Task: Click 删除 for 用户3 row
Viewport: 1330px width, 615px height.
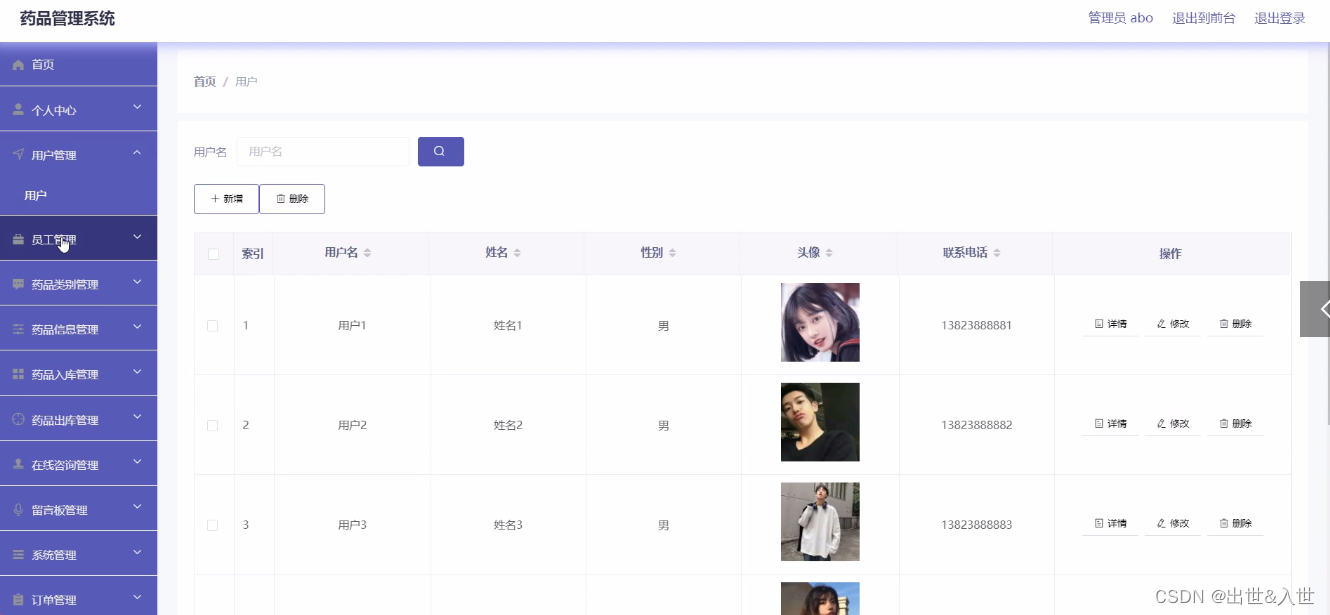Action: point(1235,524)
